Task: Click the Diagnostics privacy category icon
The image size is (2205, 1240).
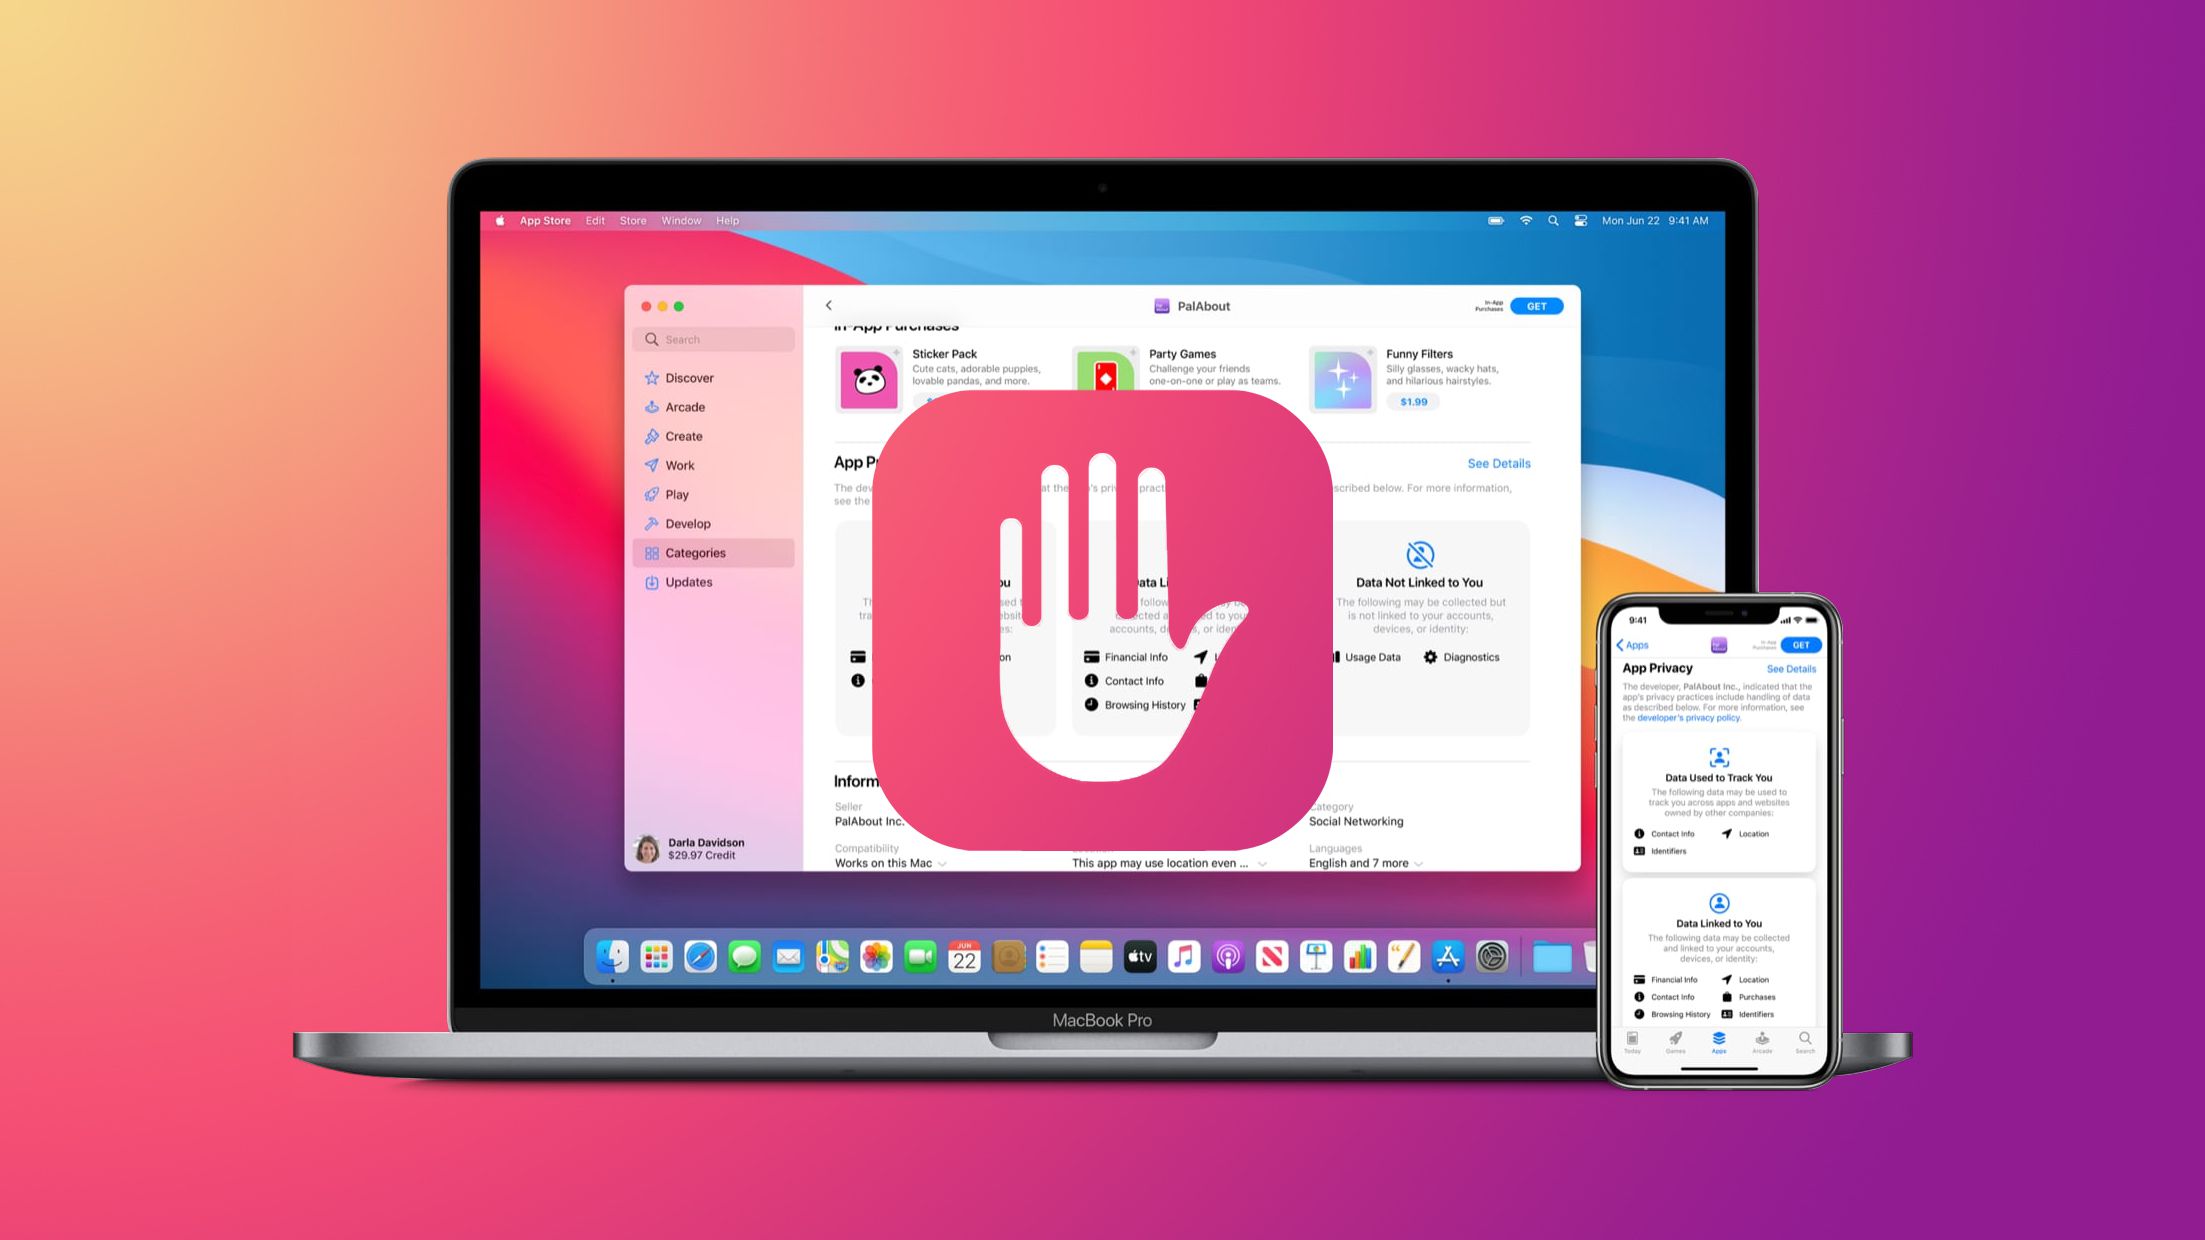Action: pyautogui.click(x=1430, y=656)
